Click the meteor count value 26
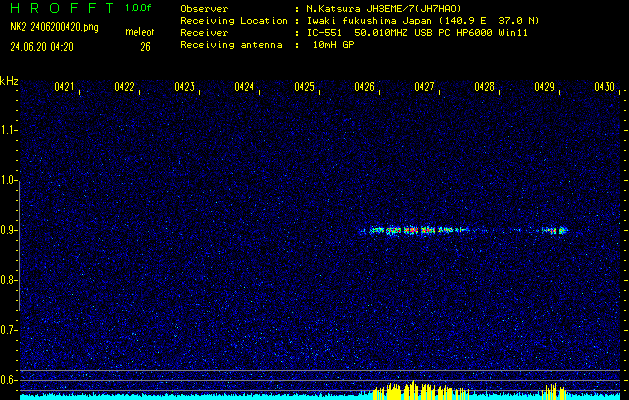 [x=145, y=47]
